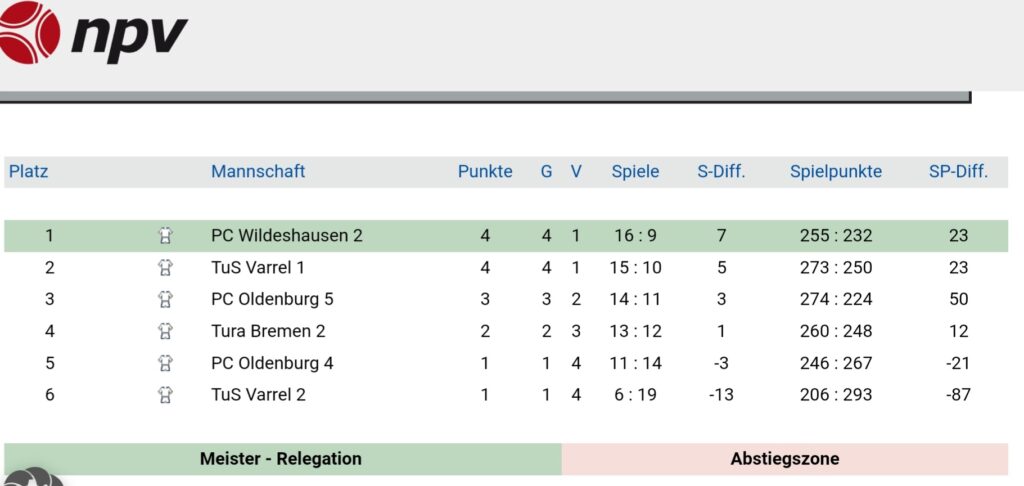Click jersey icon beside PC Oldenburg 5
1024x486 pixels.
(166, 299)
